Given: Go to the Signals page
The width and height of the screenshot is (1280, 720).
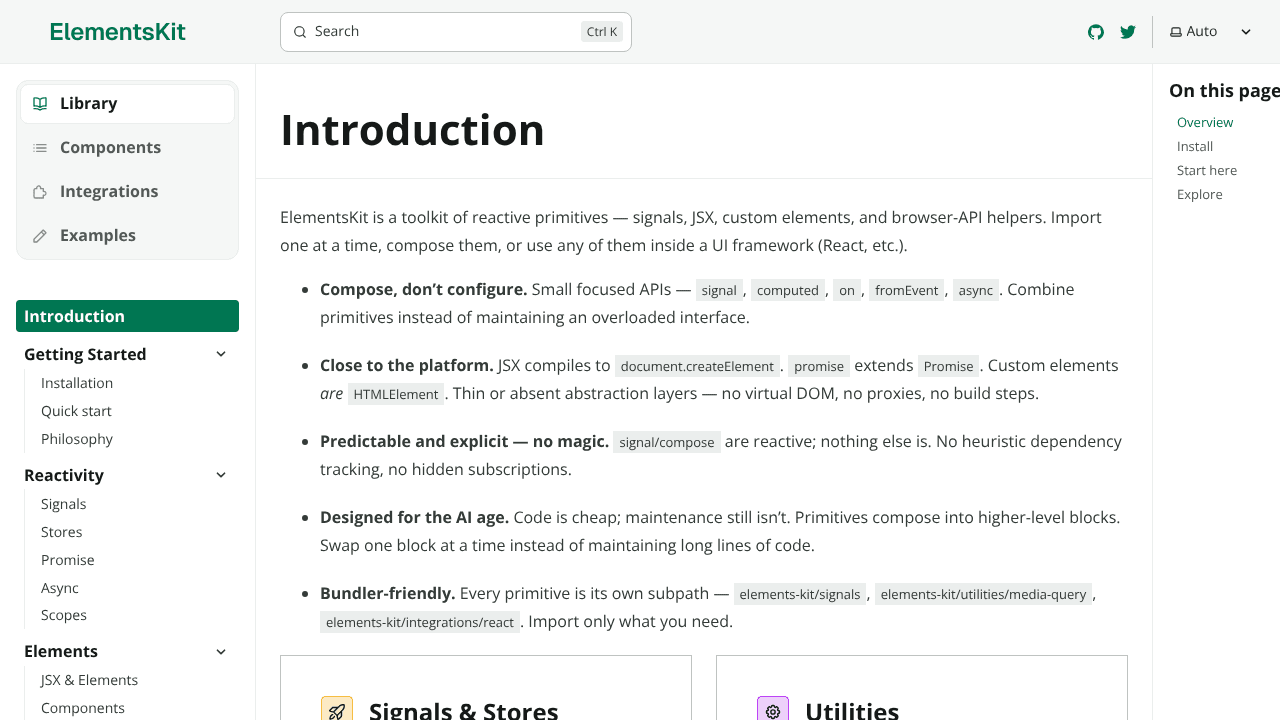Looking at the screenshot, I should [x=64, y=504].
